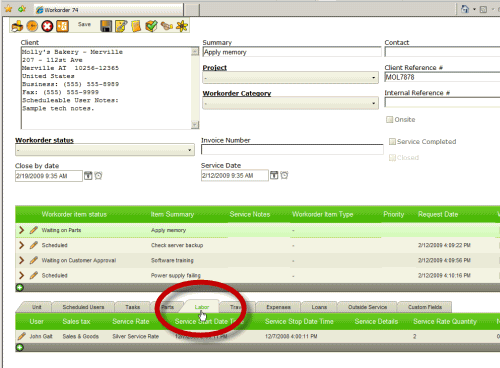Open the Project dropdown
Screen dimensions: 500x368
click(290, 78)
